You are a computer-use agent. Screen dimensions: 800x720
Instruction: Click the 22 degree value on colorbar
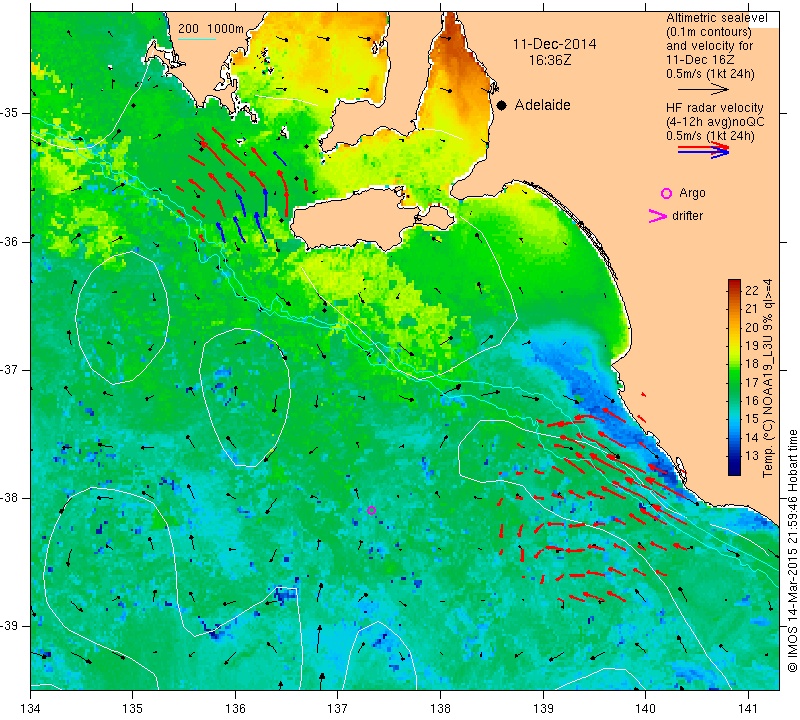(x=752, y=291)
